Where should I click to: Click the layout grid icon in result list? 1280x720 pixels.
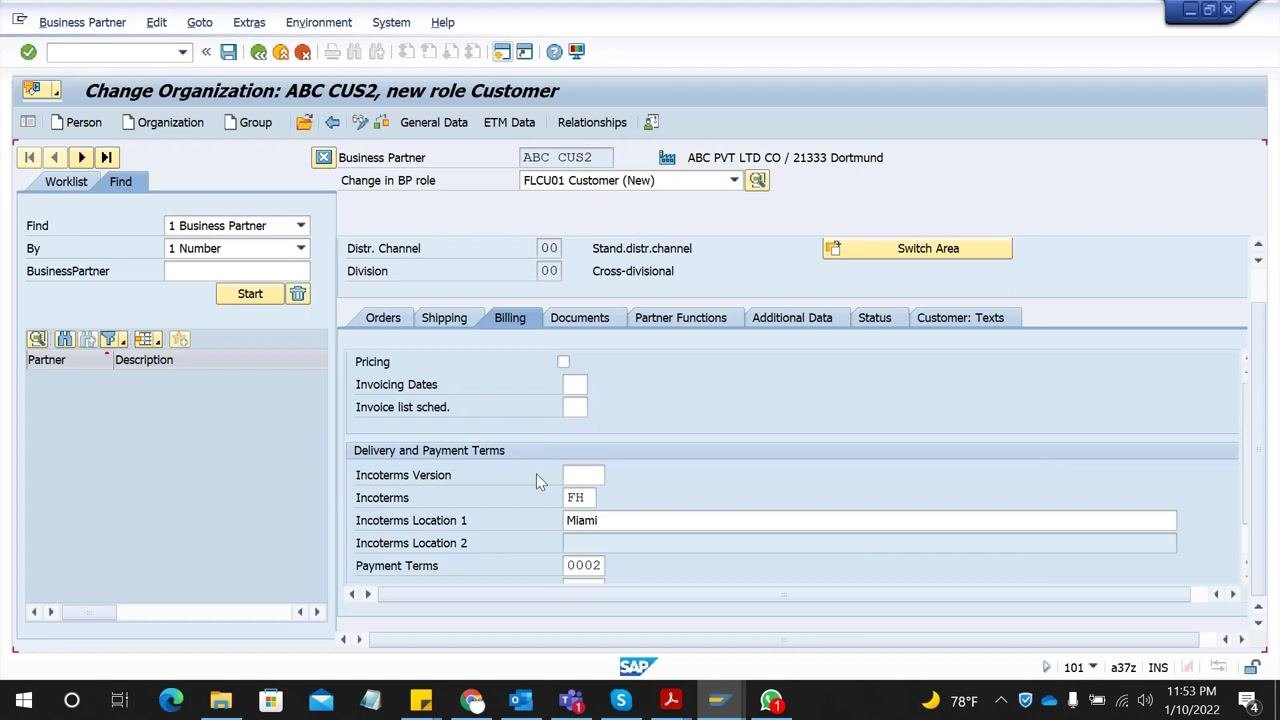tap(145, 339)
